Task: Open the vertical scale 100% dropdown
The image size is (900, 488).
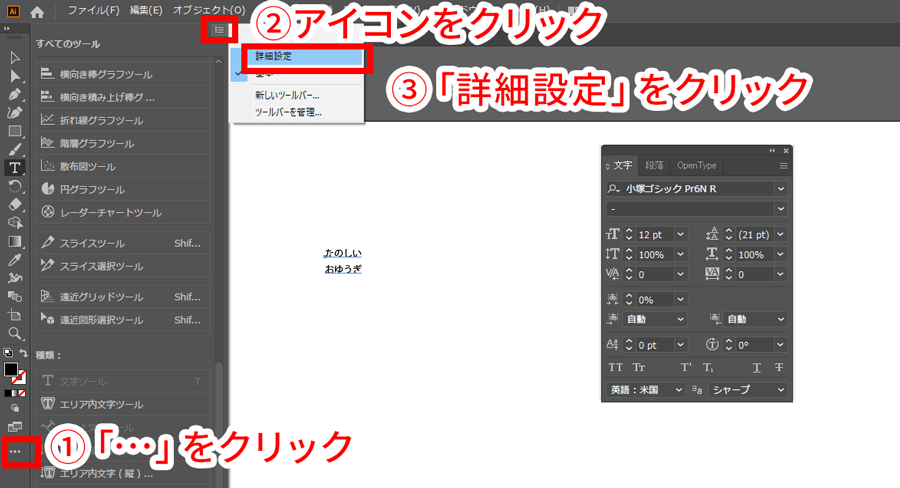Action: click(x=680, y=254)
